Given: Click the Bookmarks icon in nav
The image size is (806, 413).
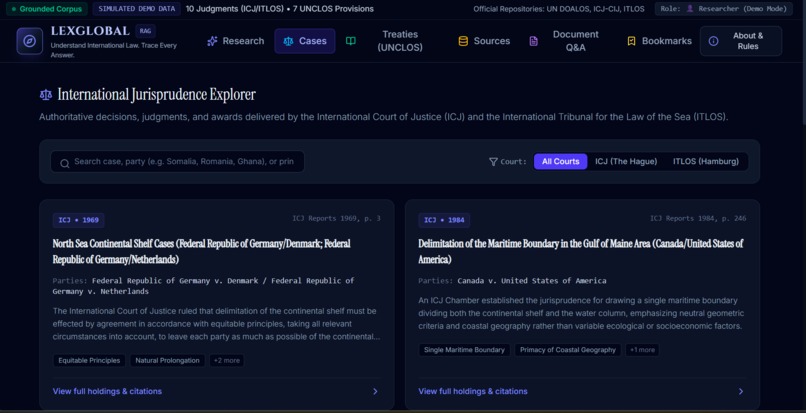Looking at the screenshot, I should point(631,41).
